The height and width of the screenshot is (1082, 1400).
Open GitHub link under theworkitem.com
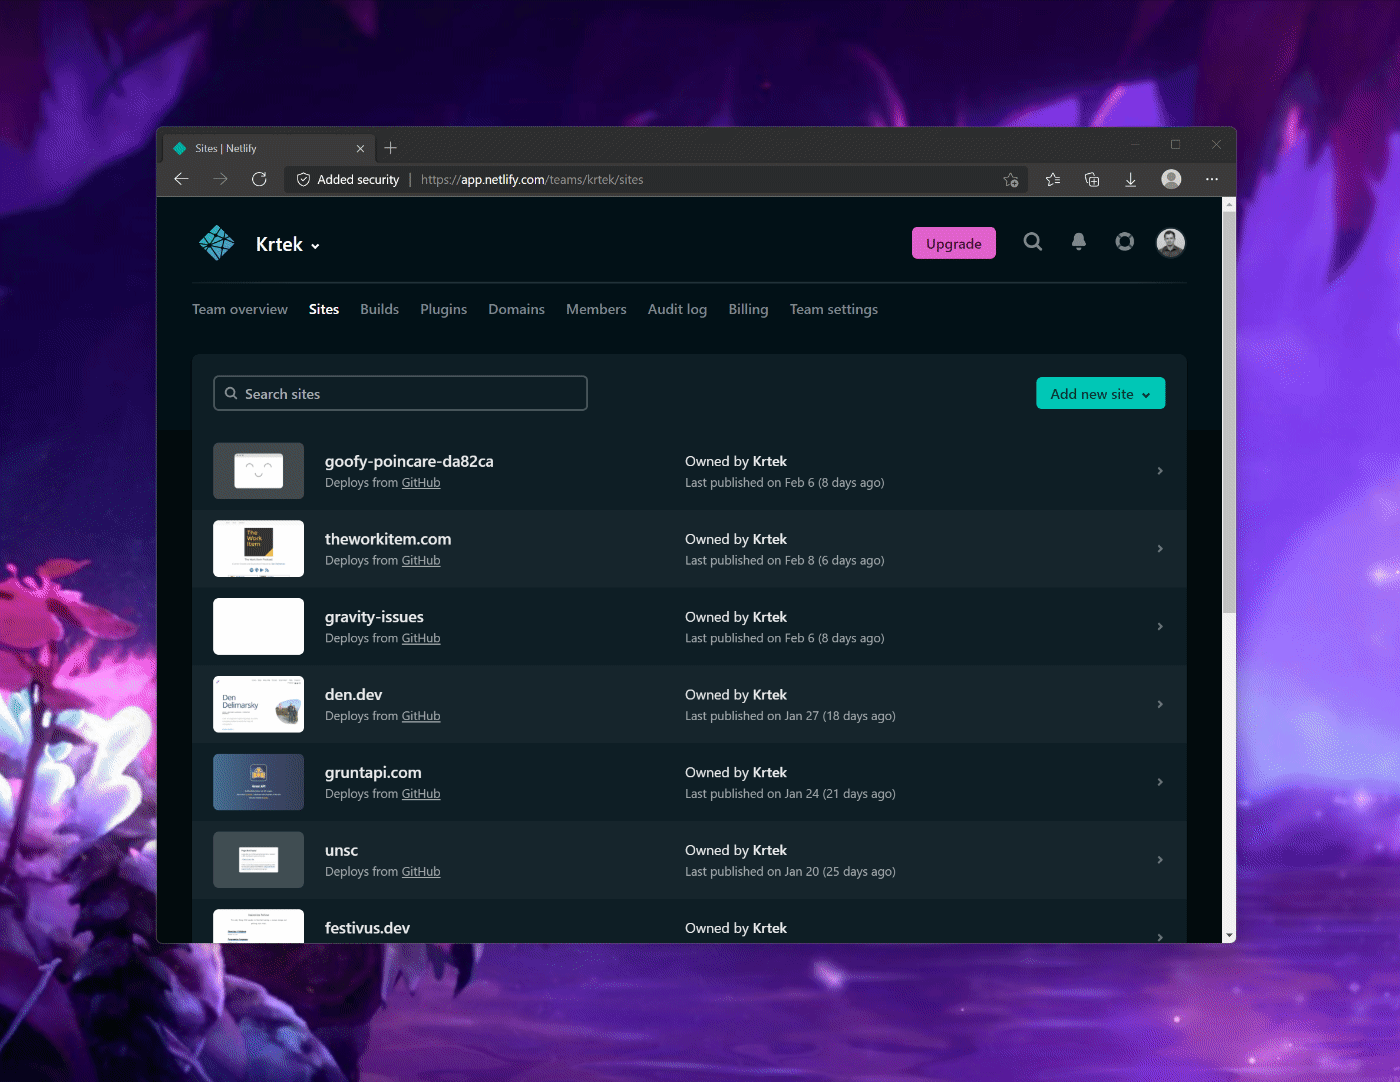point(421,561)
